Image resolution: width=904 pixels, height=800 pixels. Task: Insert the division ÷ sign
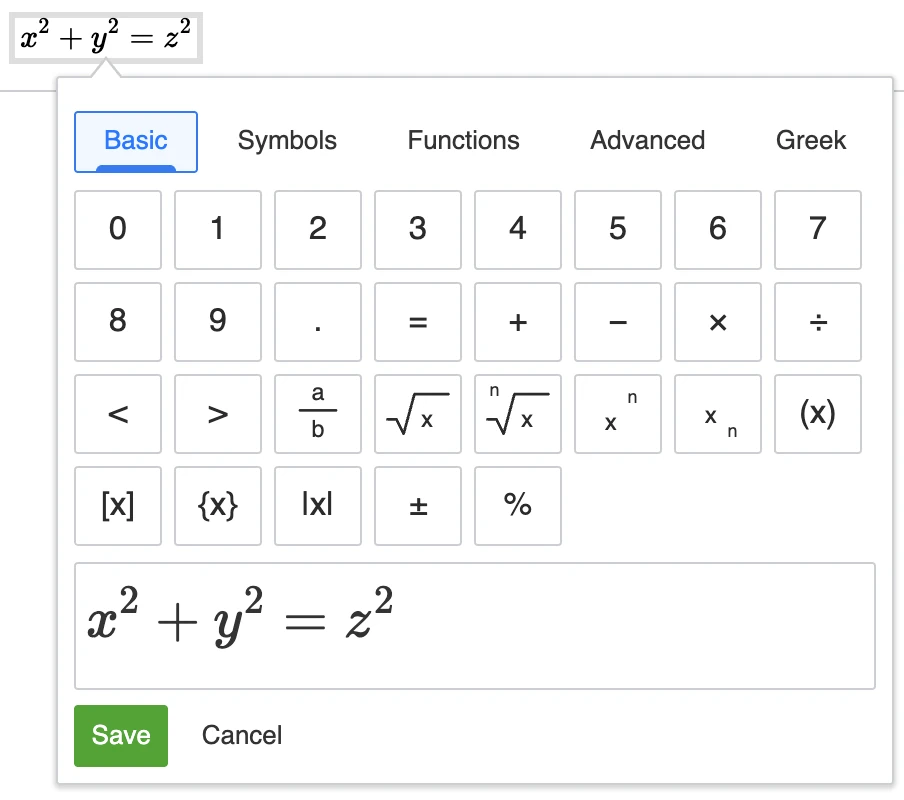[818, 322]
